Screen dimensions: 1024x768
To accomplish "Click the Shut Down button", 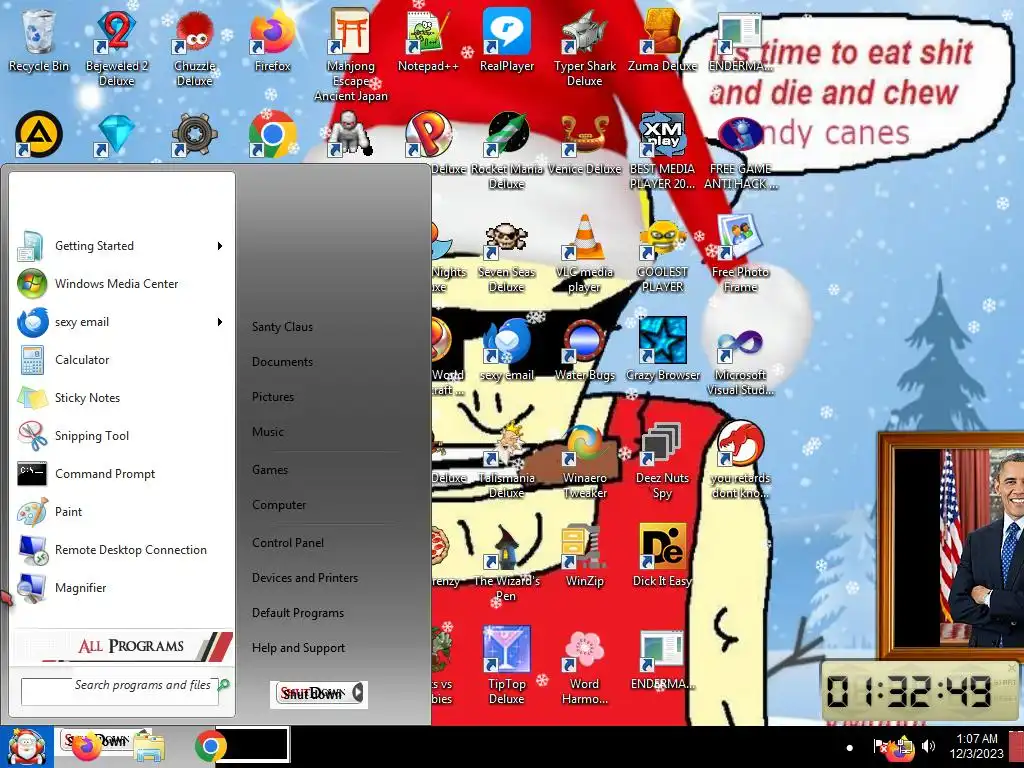I will point(312,694).
